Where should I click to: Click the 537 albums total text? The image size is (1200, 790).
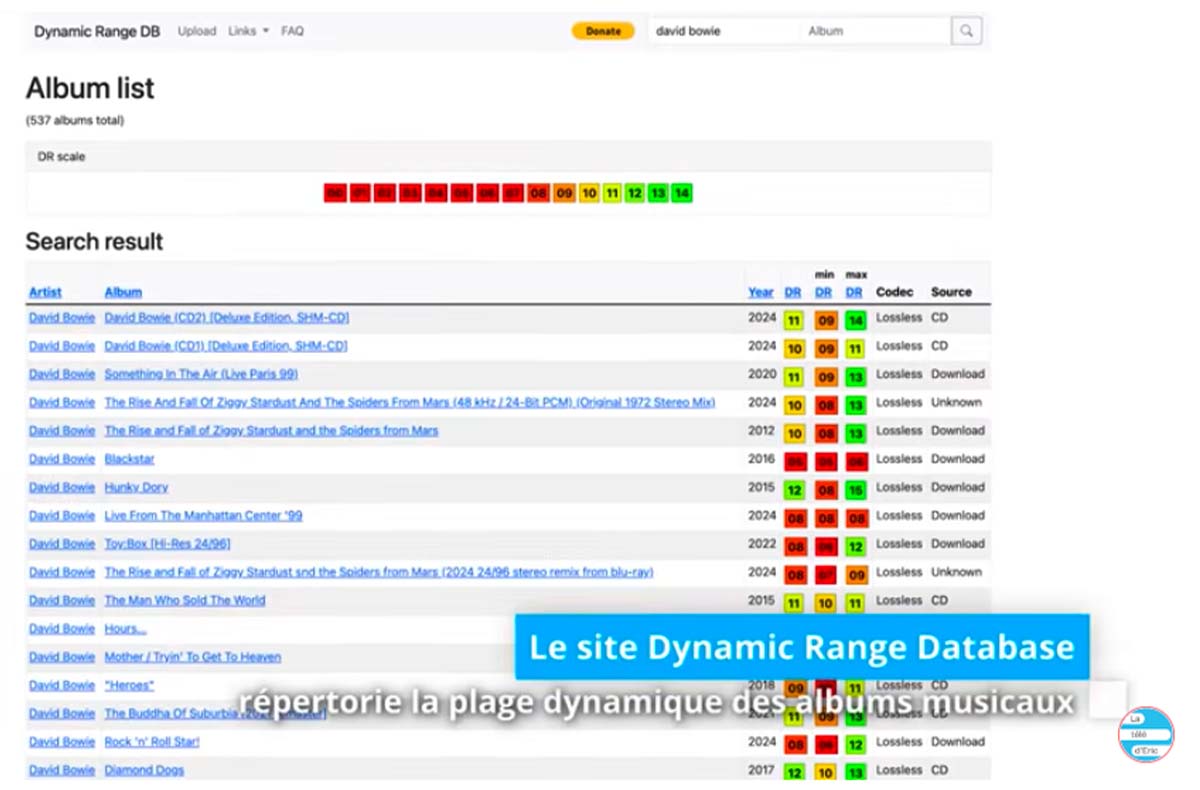coord(75,120)
